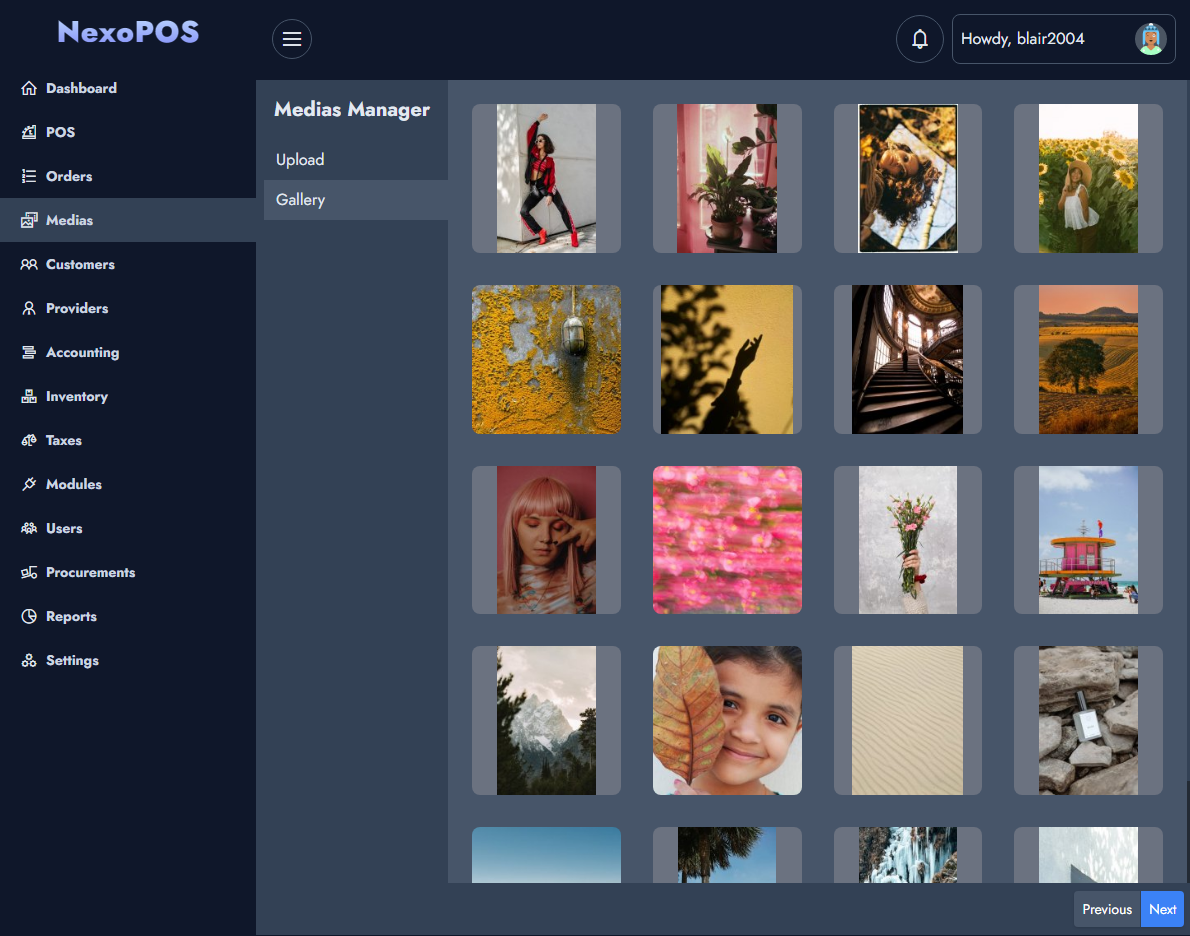Screen dimensions: 1190x936
Task: Toggle the hamburger sidebar menu button
Action: pyautogui.click(x=292, y=39)
